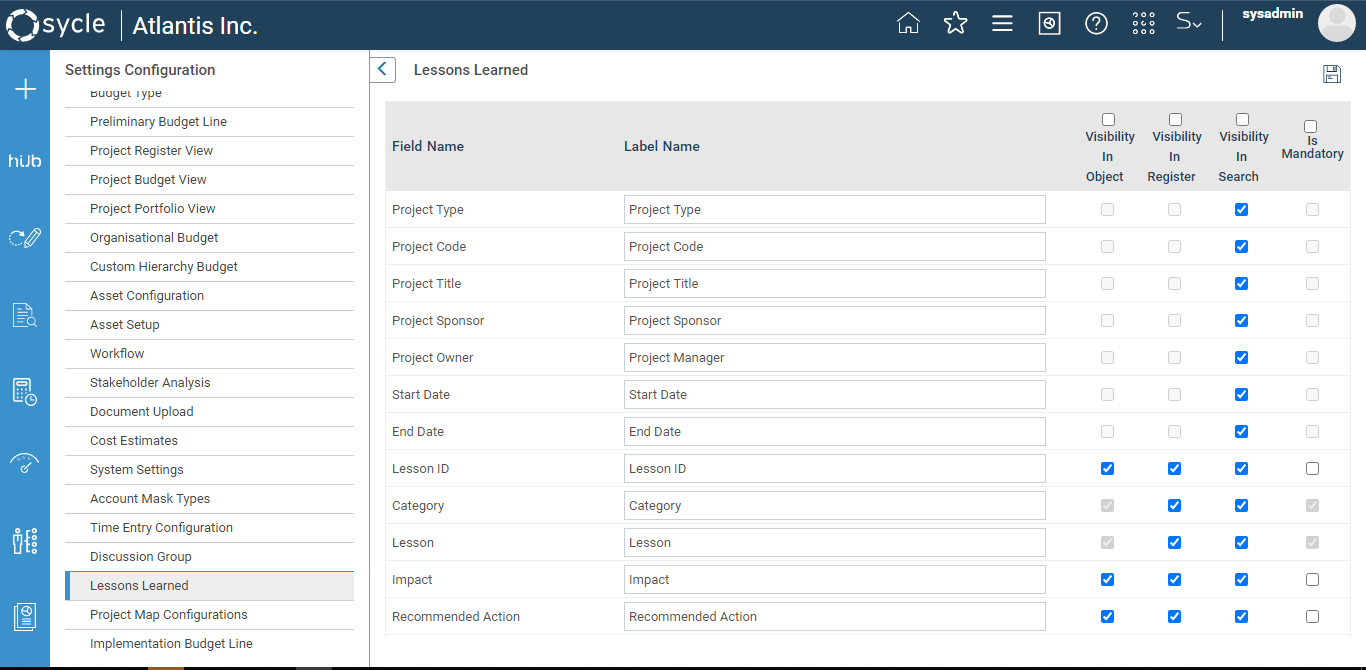Open Workflow settings
Image resolution: width=1366 pixels, height=670 pixels.
tap(209, 354)
